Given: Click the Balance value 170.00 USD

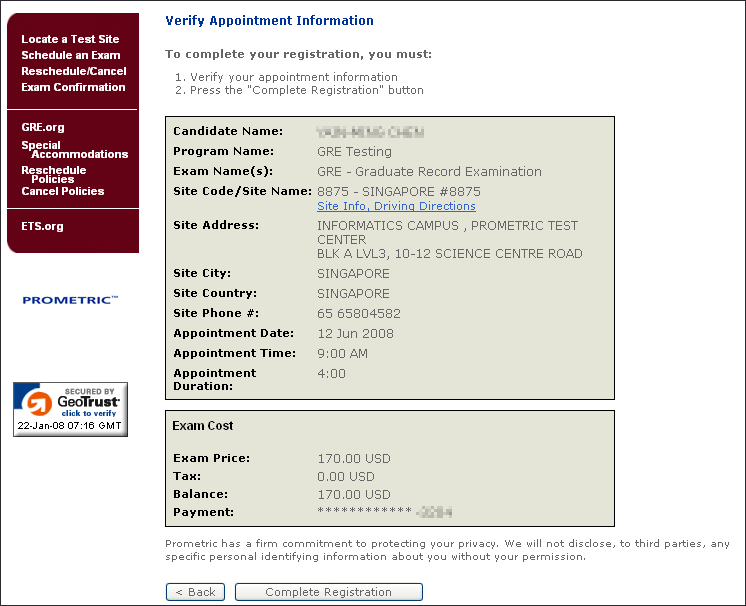Looking at the screenshot, I should (354, 495).
